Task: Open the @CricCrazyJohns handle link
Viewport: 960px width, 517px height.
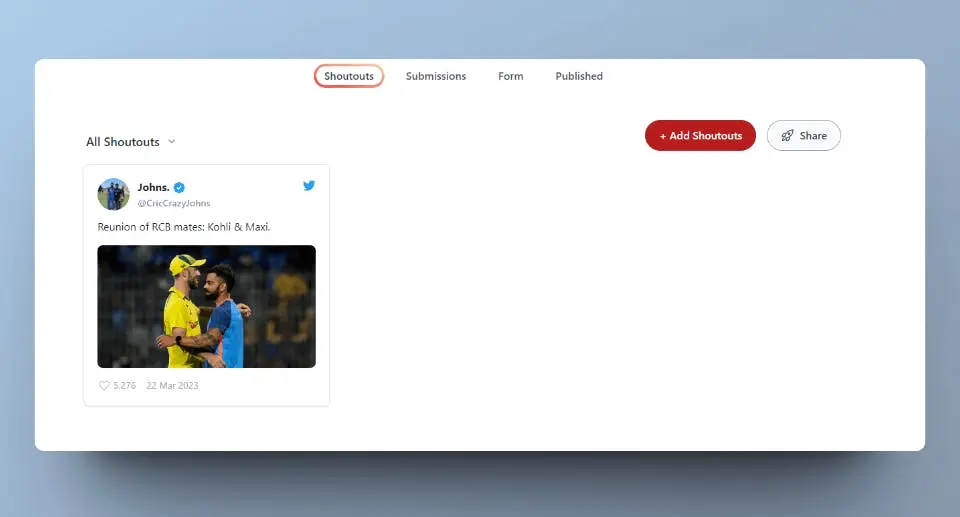Action: point(174,203)
